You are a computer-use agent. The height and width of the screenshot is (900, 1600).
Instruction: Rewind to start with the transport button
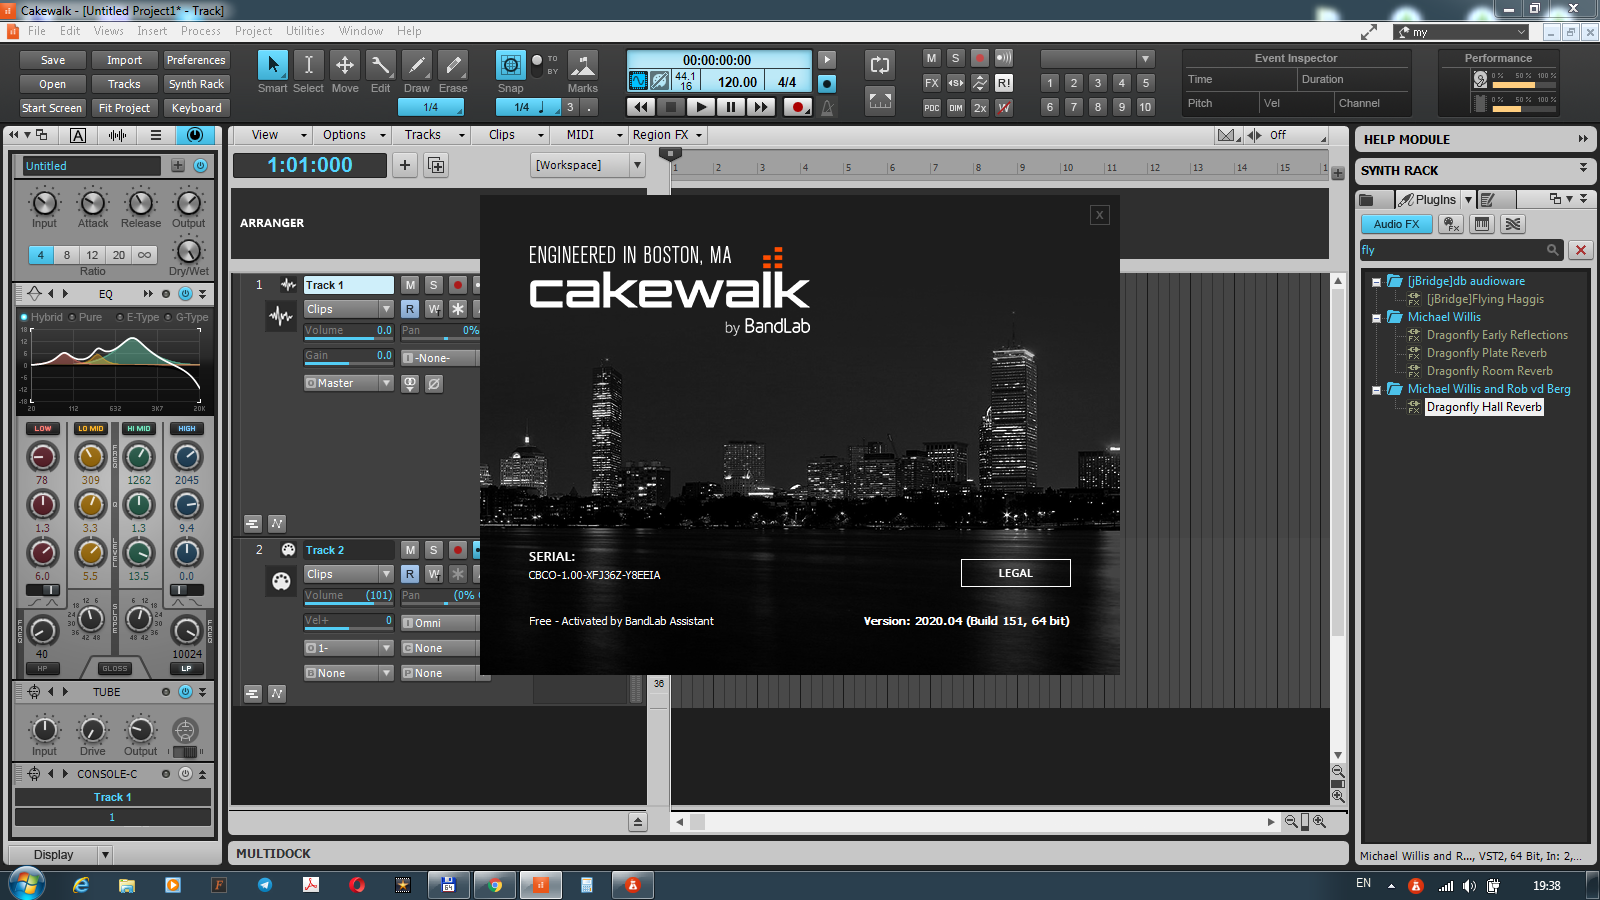click(x=641, y=107)
